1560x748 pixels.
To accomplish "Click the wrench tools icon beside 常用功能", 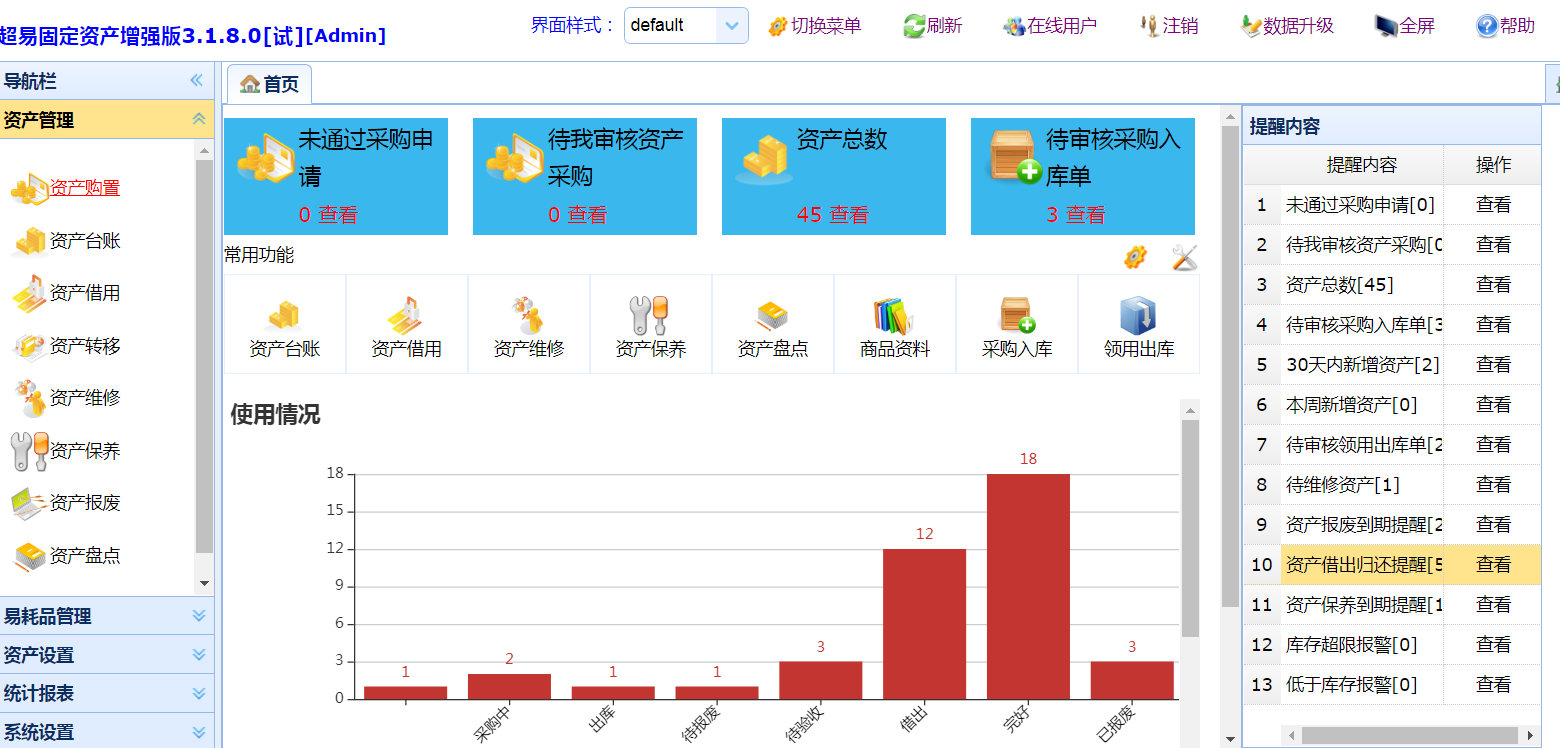I will tap(1184, 257).
